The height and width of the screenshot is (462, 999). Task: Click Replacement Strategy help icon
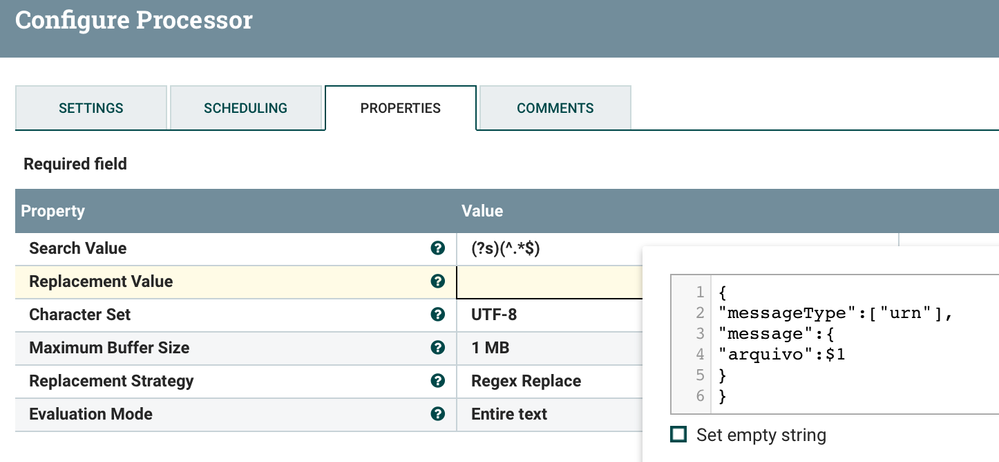coord(437,381)
